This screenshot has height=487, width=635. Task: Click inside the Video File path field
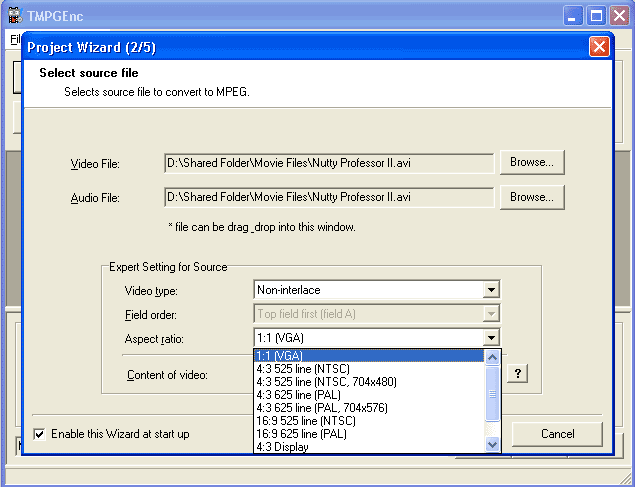[x=328, y=162]
